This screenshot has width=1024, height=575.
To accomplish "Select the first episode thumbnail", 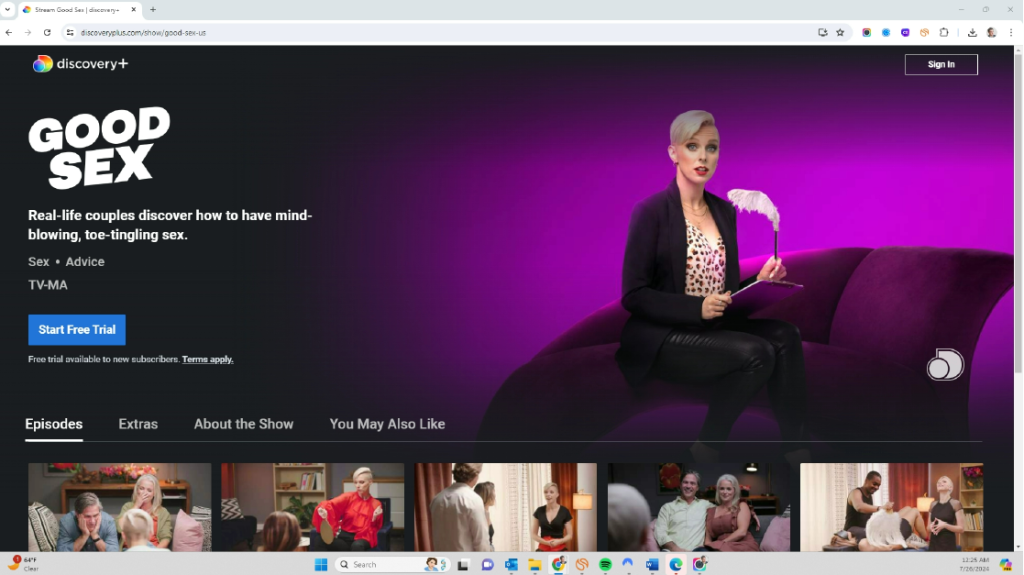I will [x=119, y=506].
